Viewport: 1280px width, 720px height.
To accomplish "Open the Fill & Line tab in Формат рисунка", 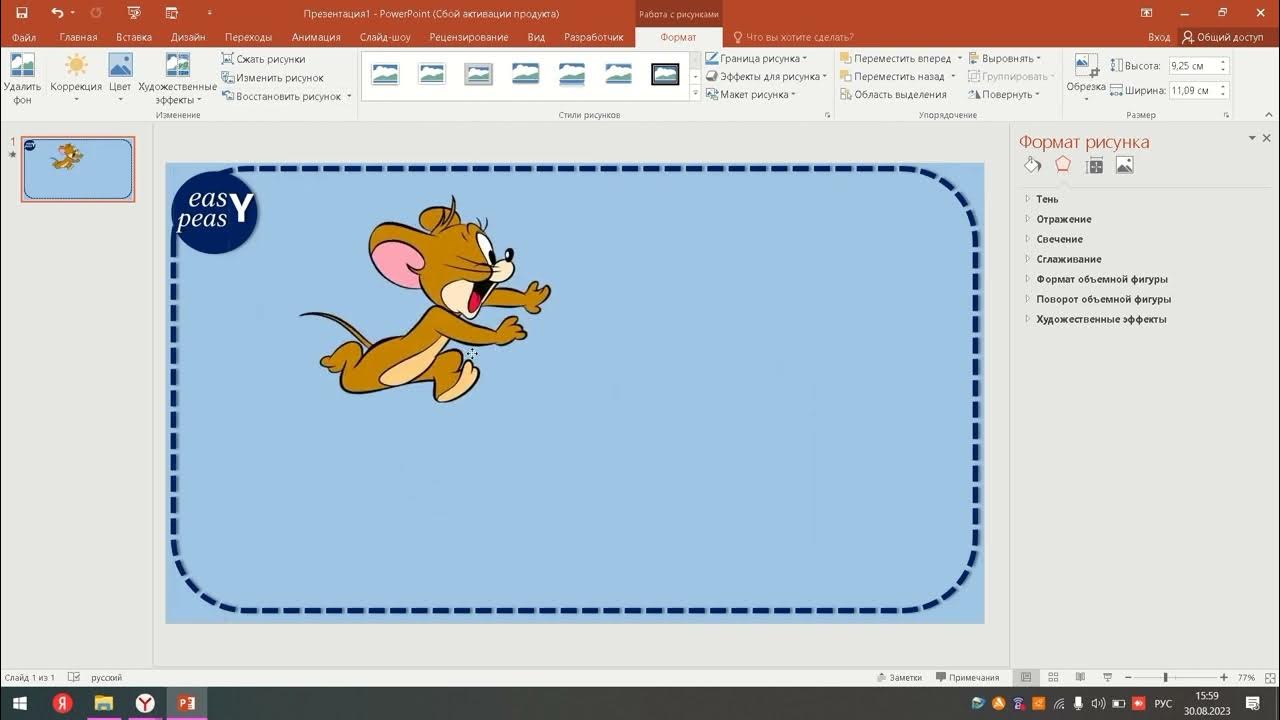I will tap(1033, 165).
